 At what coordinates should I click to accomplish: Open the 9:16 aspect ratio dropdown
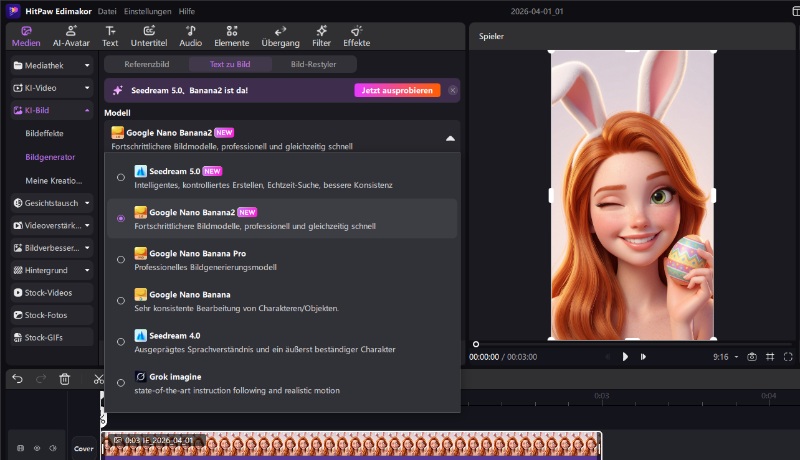coord(725,356)
